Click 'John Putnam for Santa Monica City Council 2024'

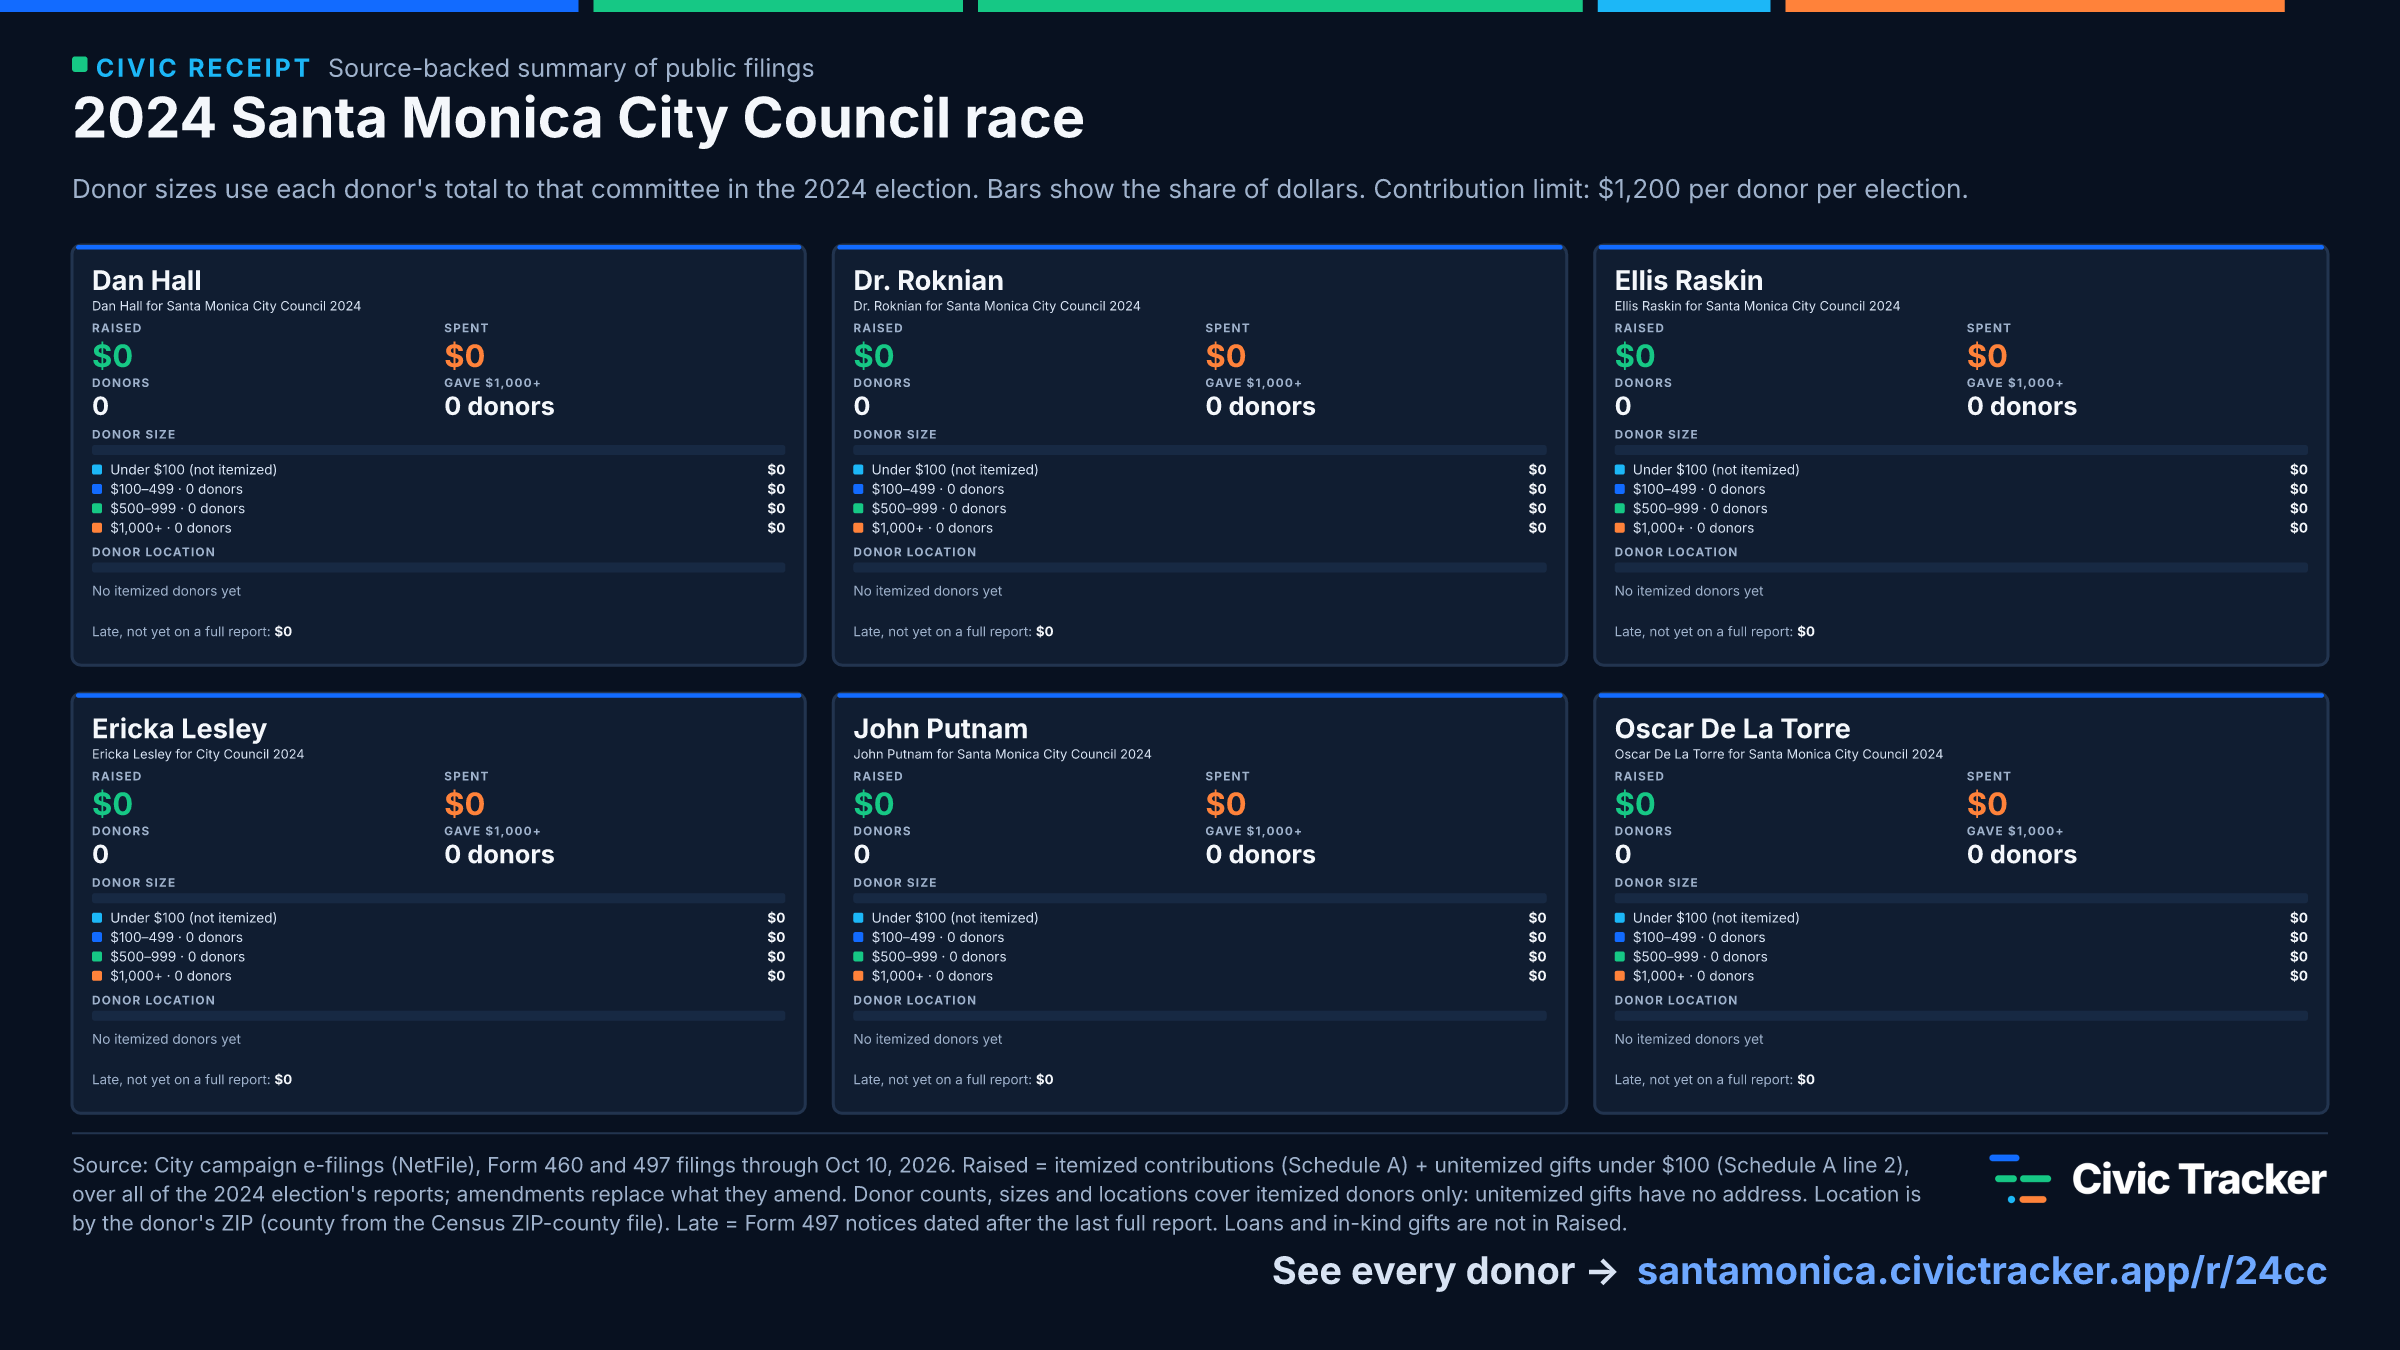click(1002, 754)
